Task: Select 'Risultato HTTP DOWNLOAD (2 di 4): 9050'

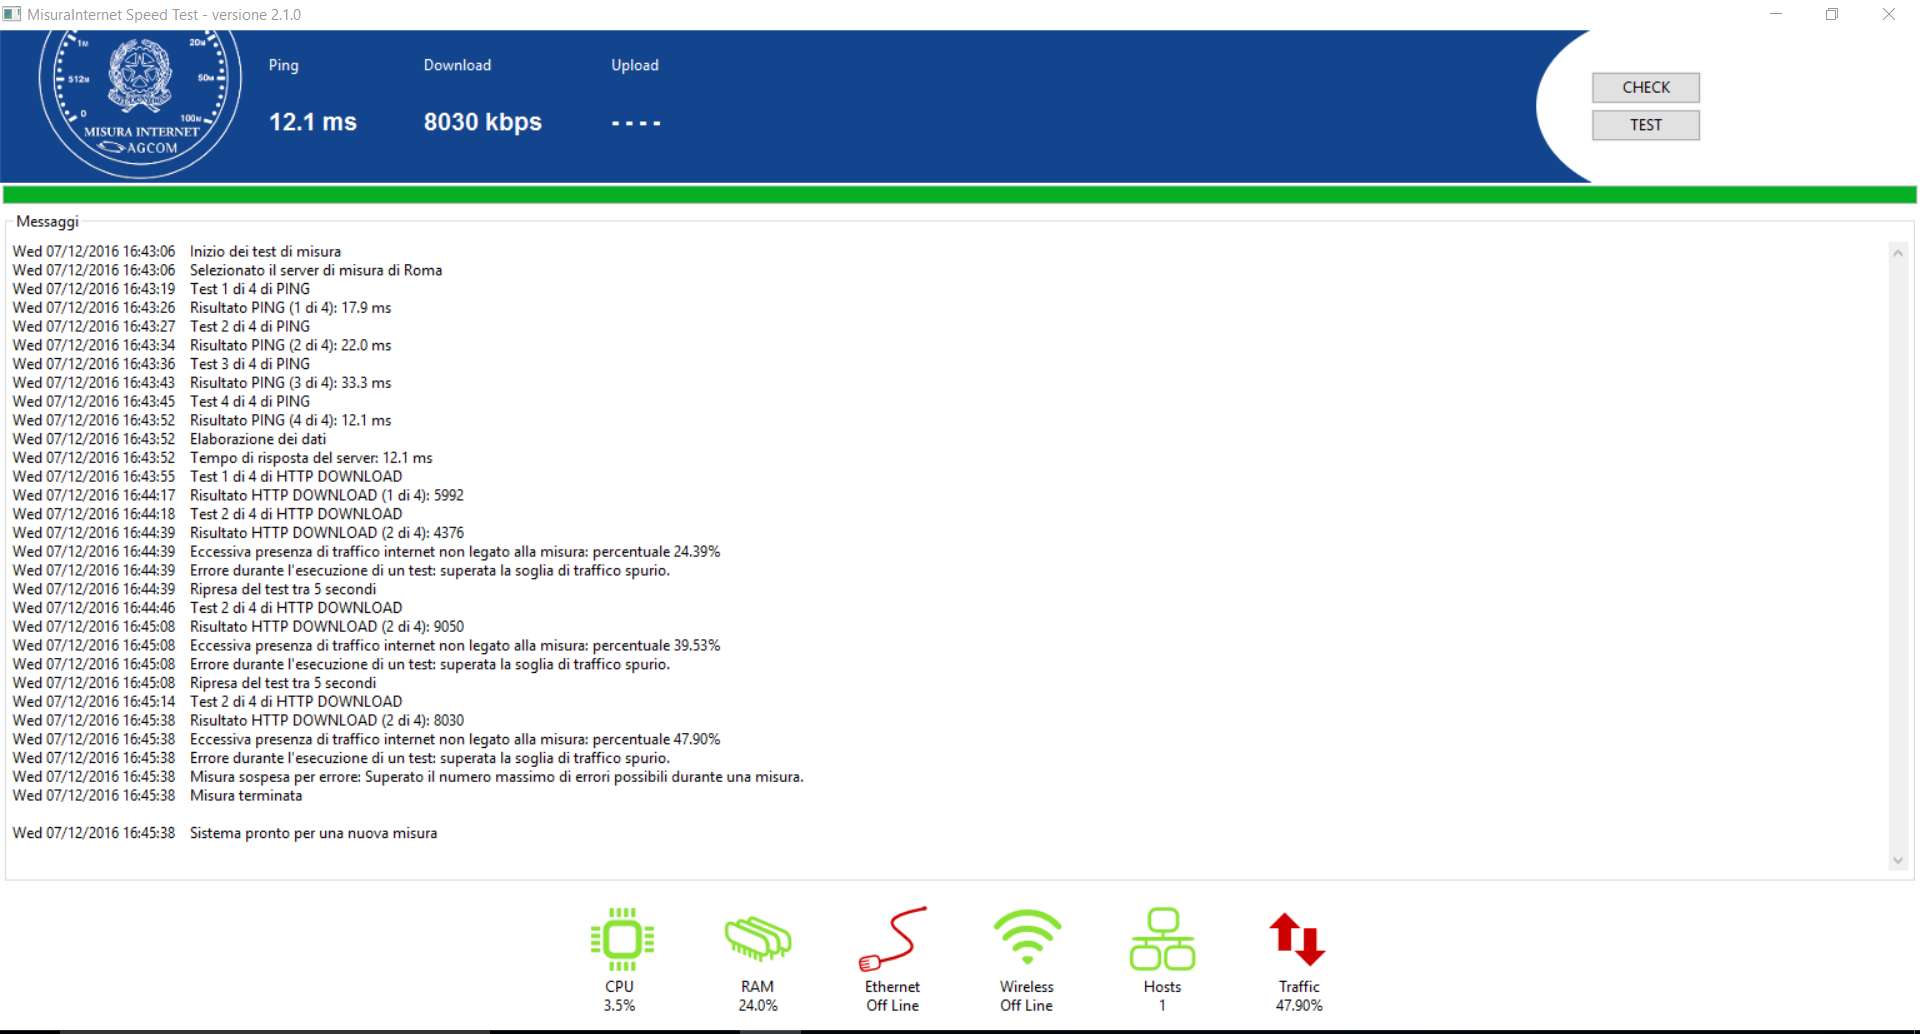Action: pos(327,626)
